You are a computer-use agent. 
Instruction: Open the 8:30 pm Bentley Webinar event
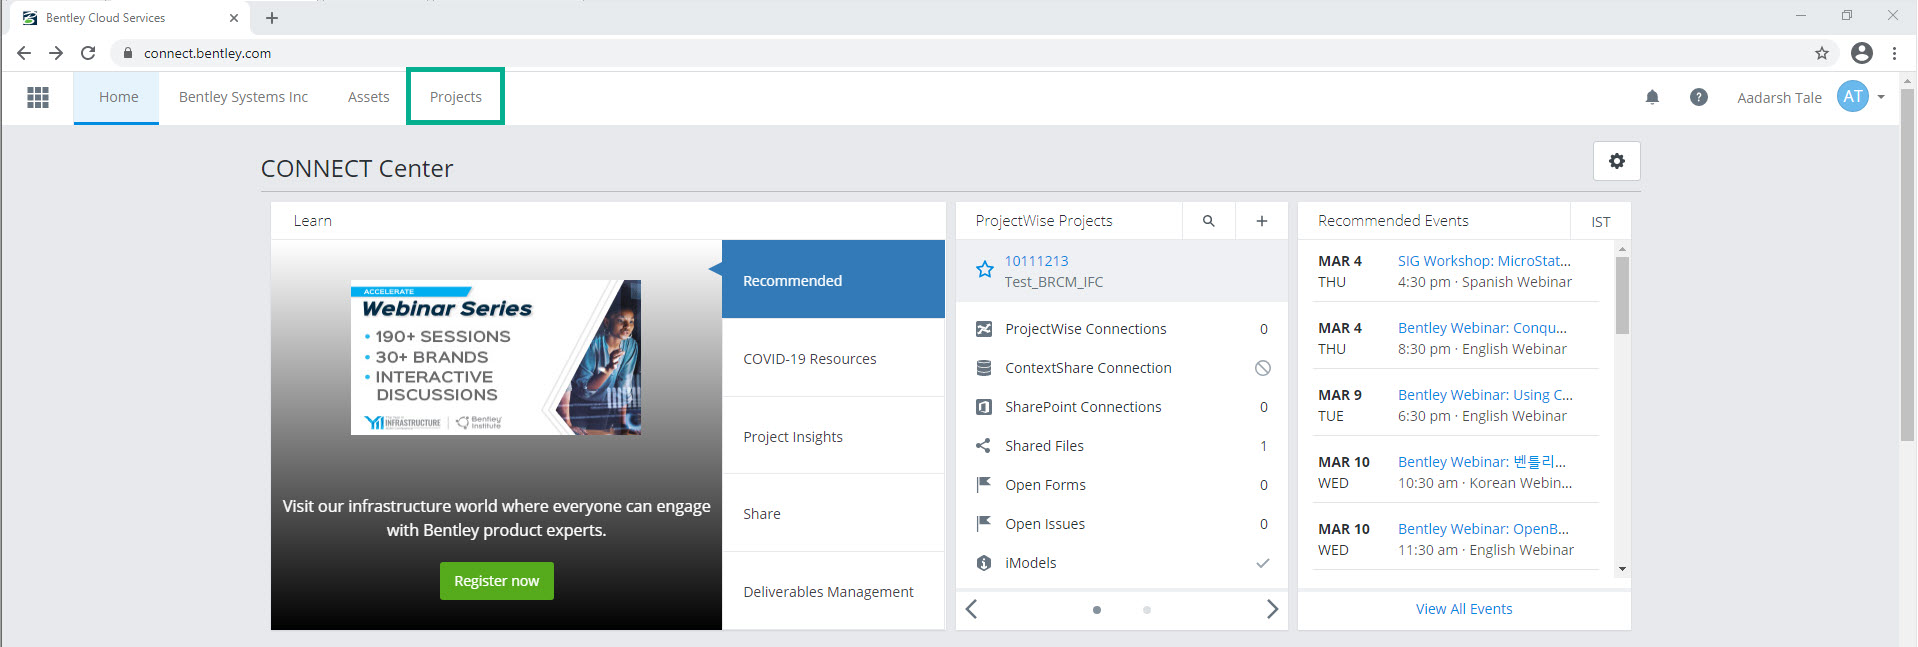tap(1482, 328)
